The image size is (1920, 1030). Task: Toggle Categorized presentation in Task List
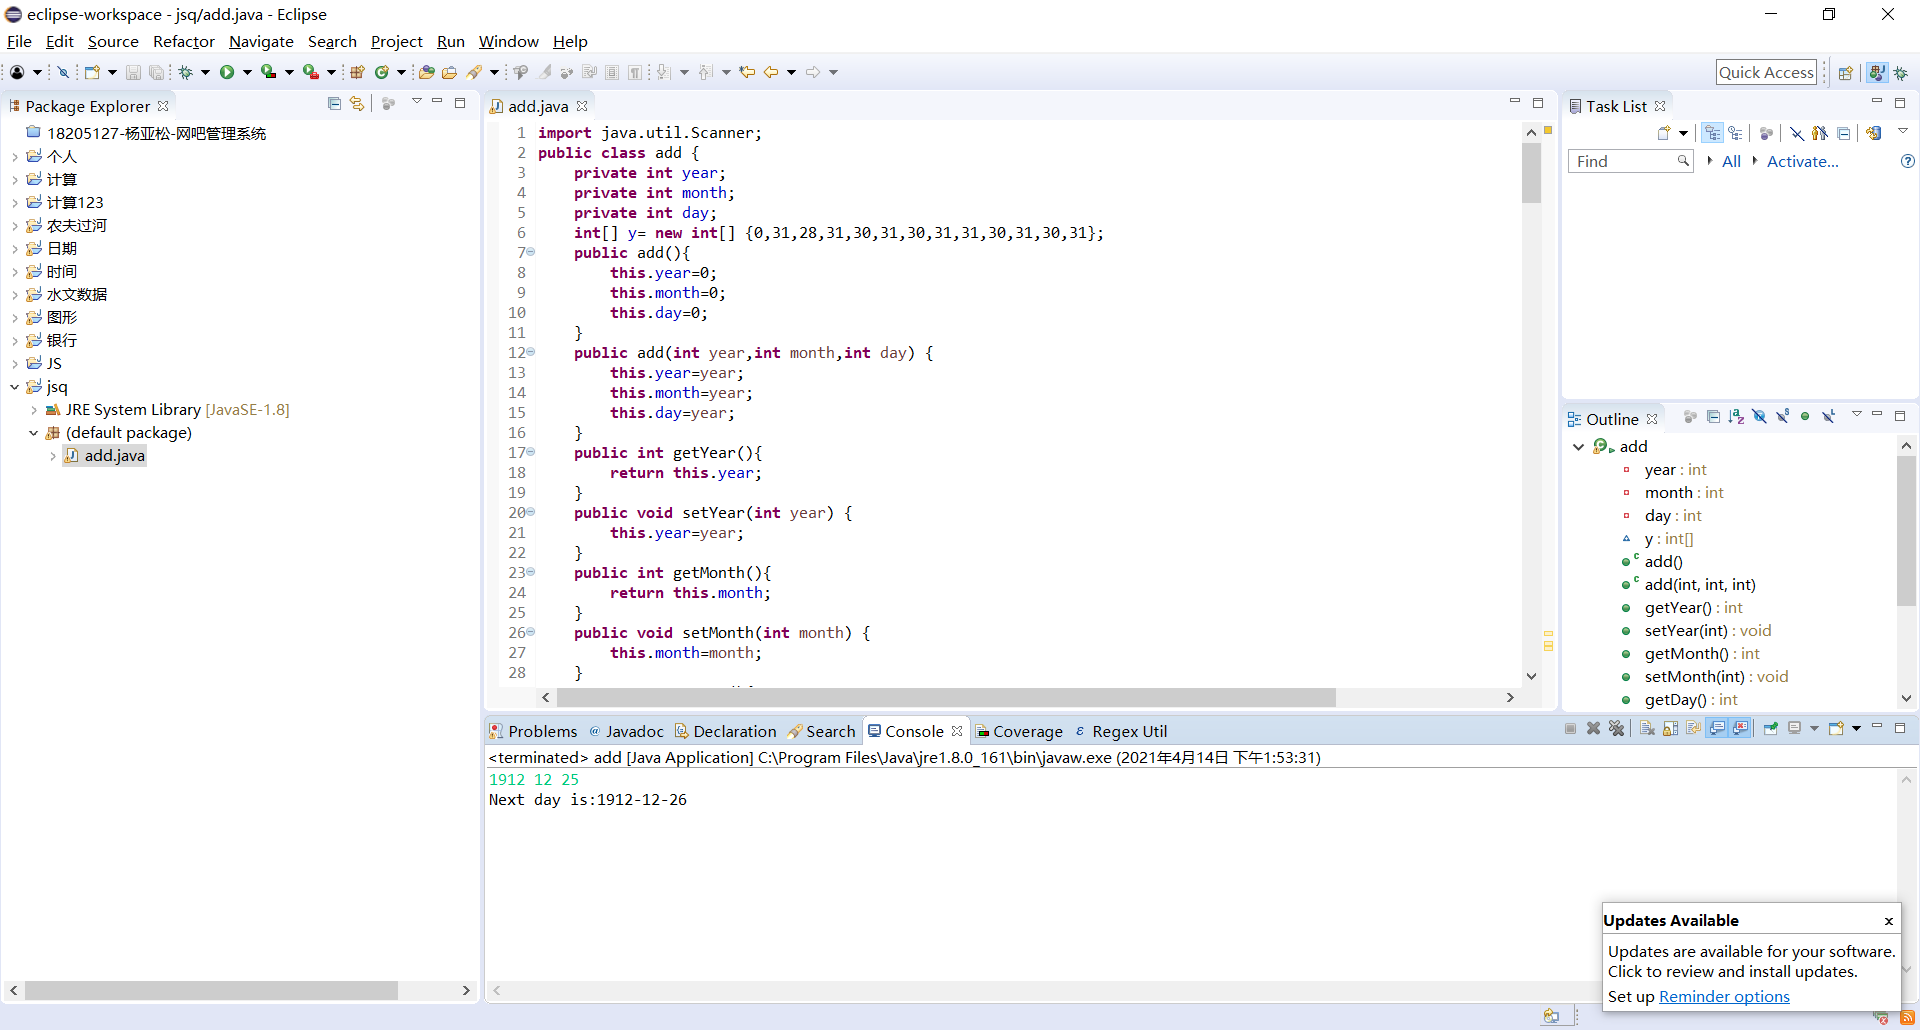click(1712, 133)
